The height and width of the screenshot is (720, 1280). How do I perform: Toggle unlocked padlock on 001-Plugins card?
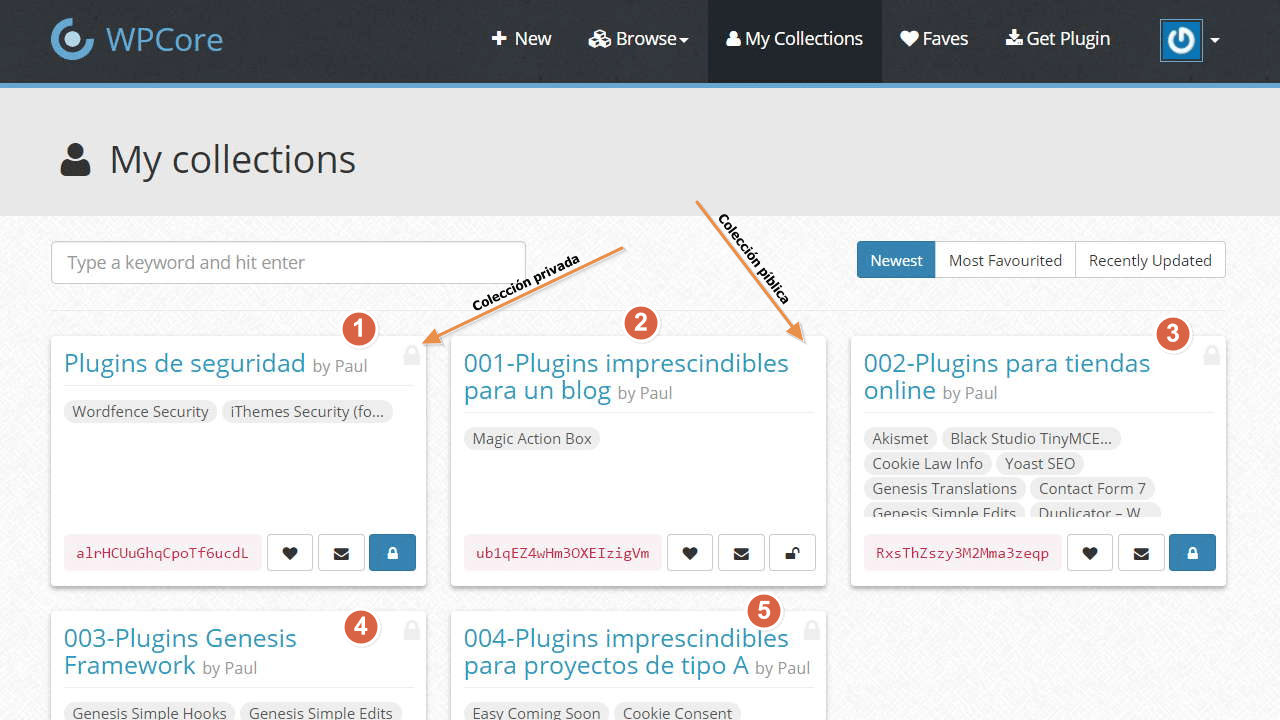click(792, 553)
